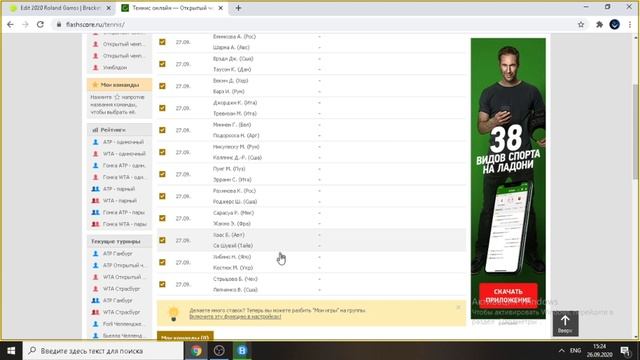Open the Chrome three-dot menu
The height and width of the screenshot is (360, 640).
click(x=630, y=24)
